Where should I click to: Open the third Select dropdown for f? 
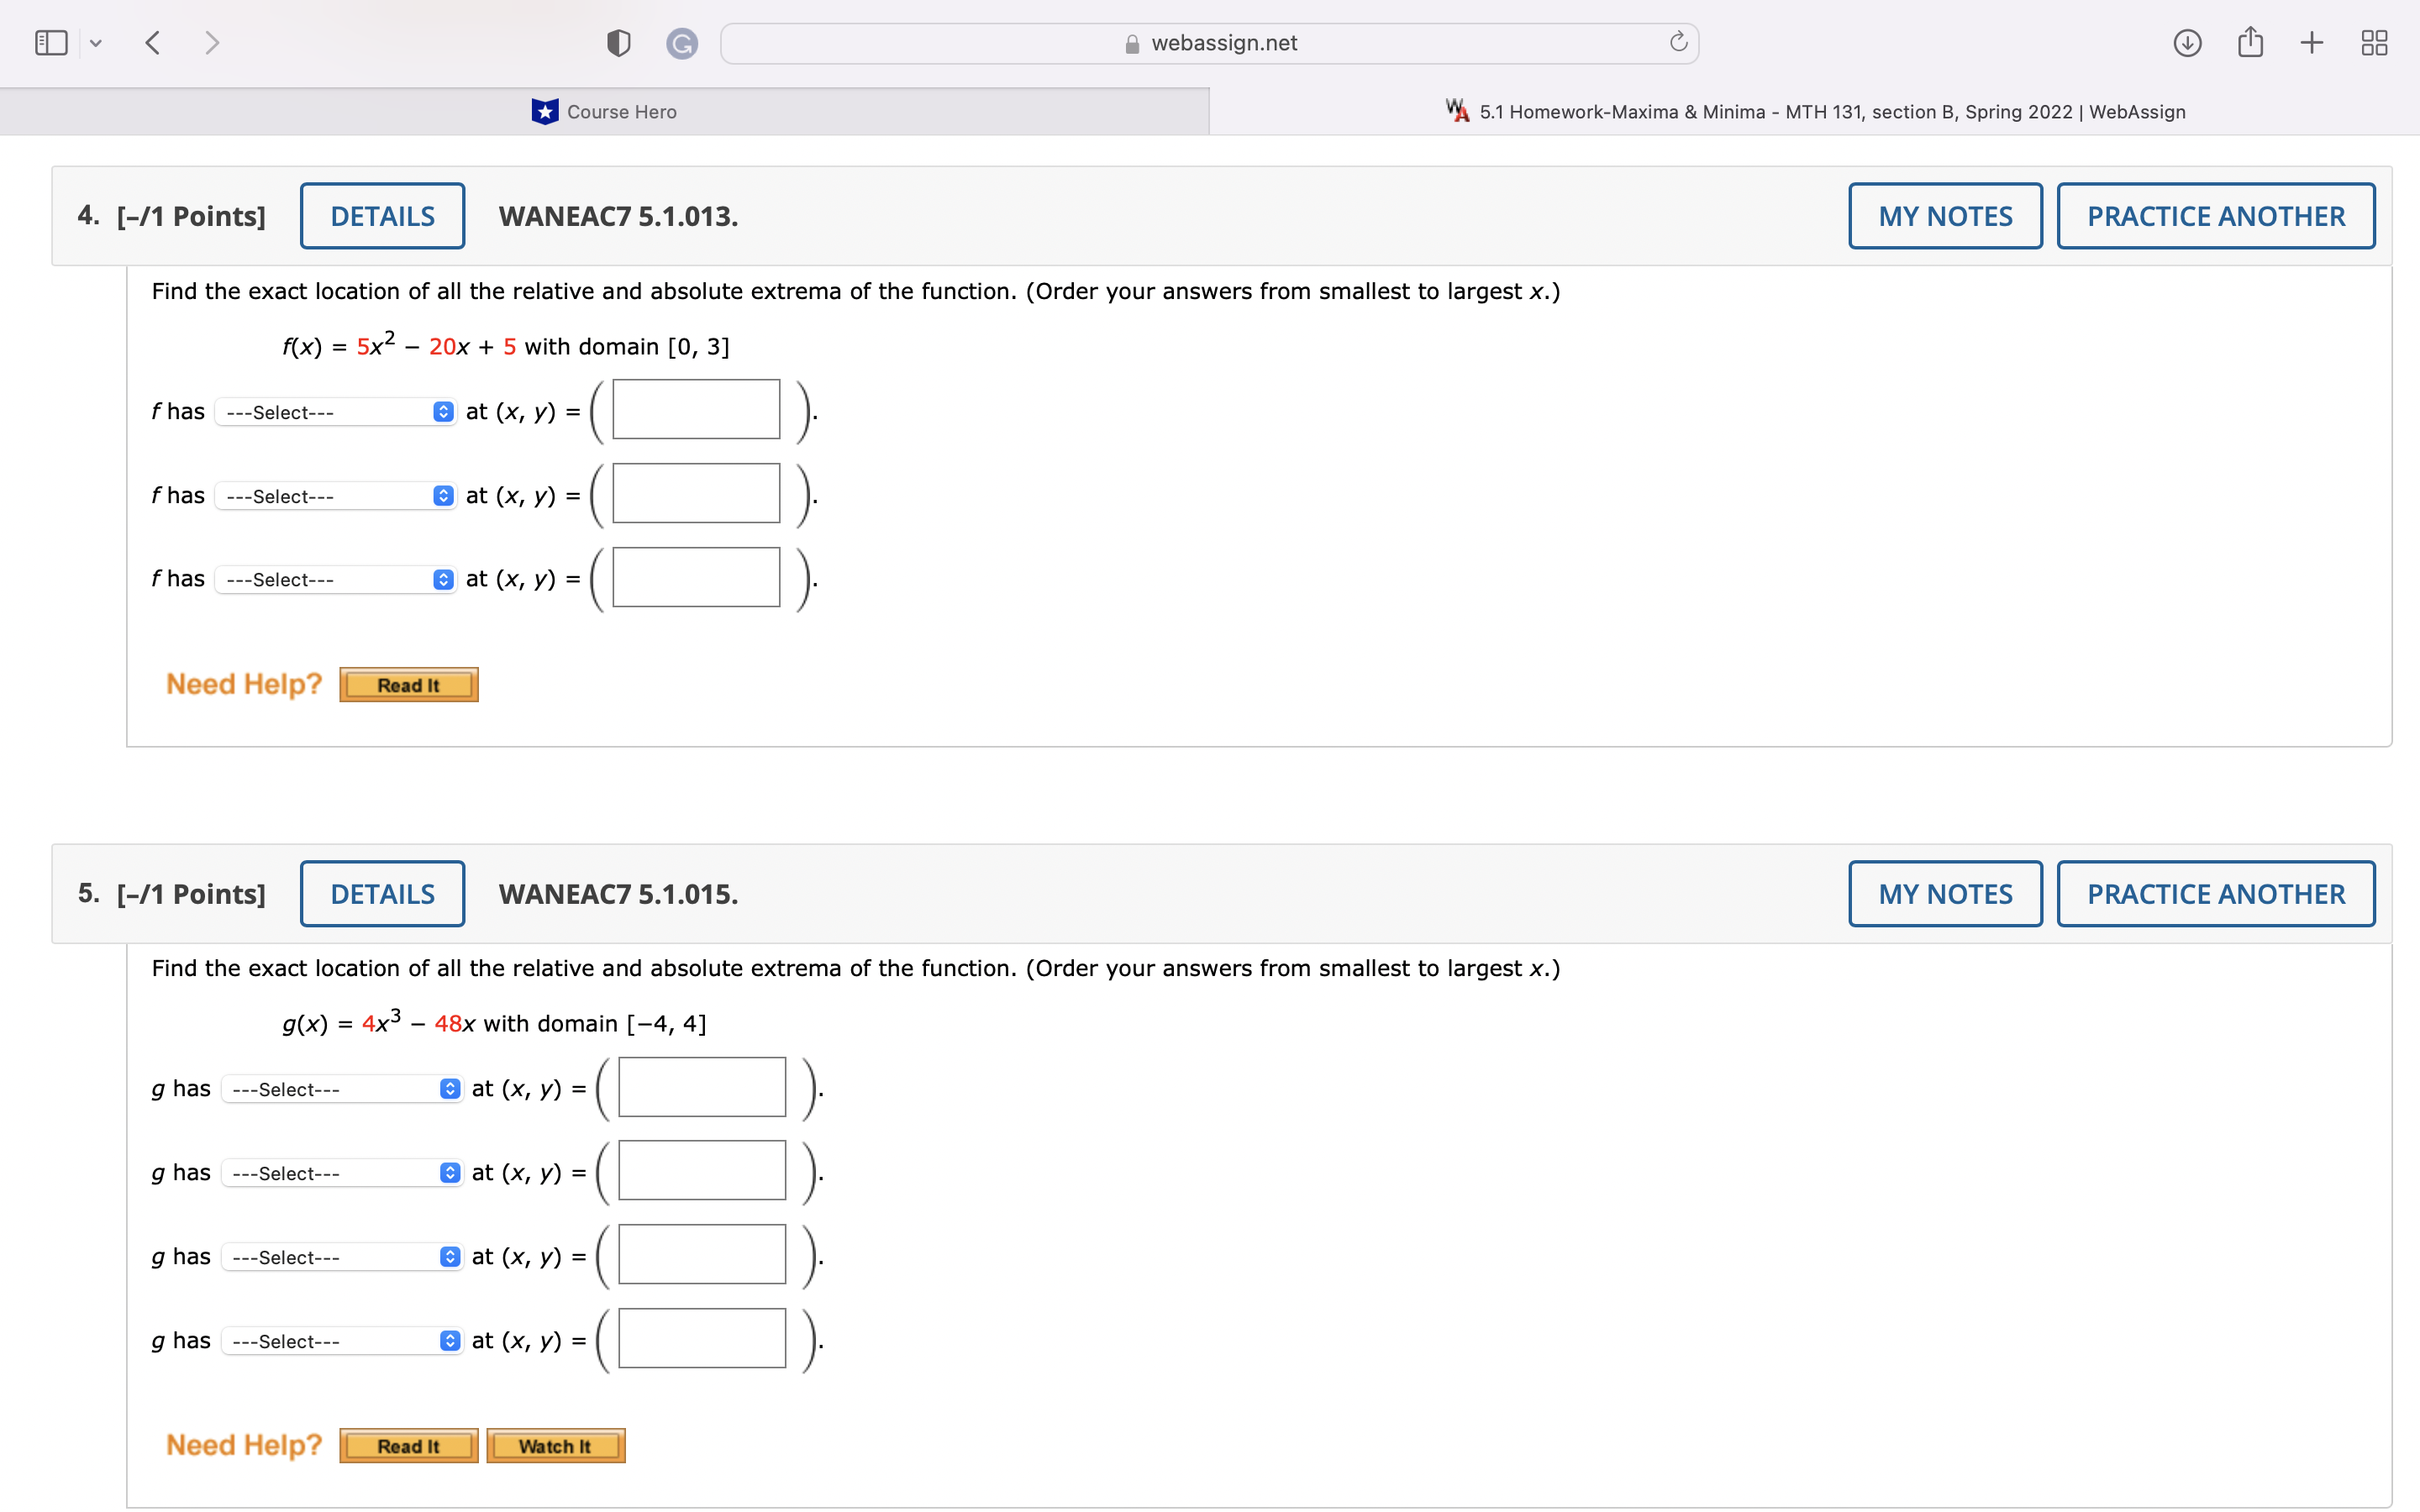(334, 579)
